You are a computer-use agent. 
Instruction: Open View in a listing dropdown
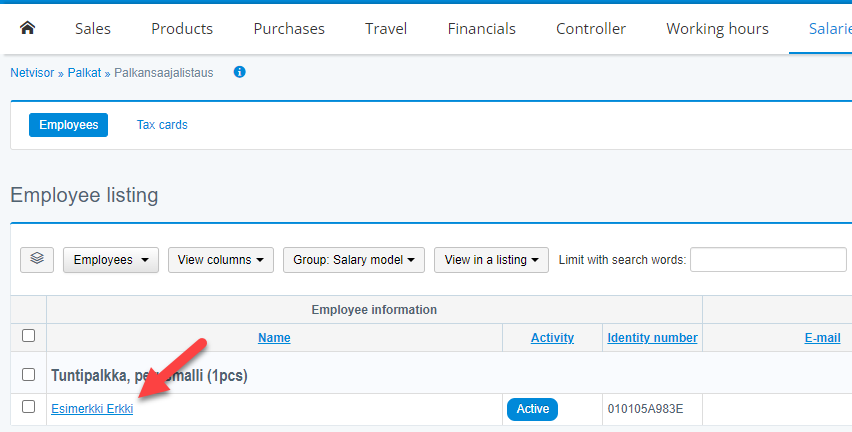point(491,260)
